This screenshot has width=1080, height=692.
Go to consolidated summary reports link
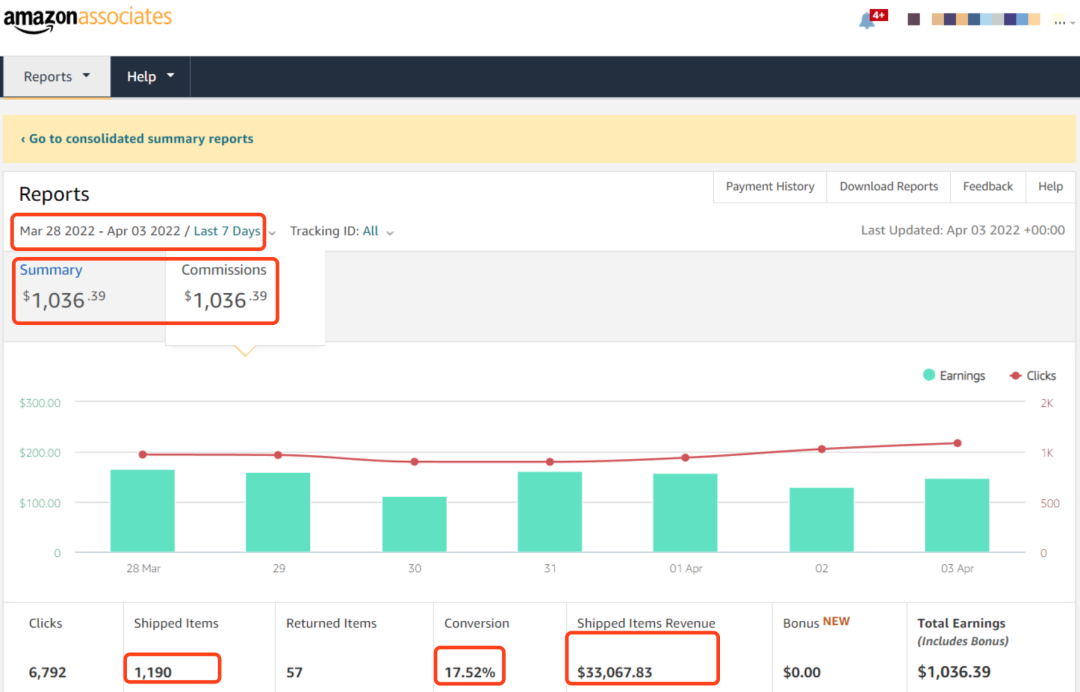pos(137,139)
